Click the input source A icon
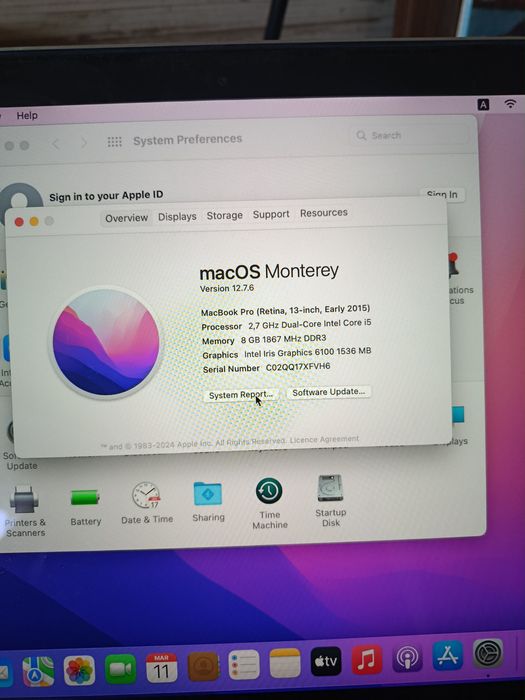This screenshot has width=525, height=700. click(483, 105)
